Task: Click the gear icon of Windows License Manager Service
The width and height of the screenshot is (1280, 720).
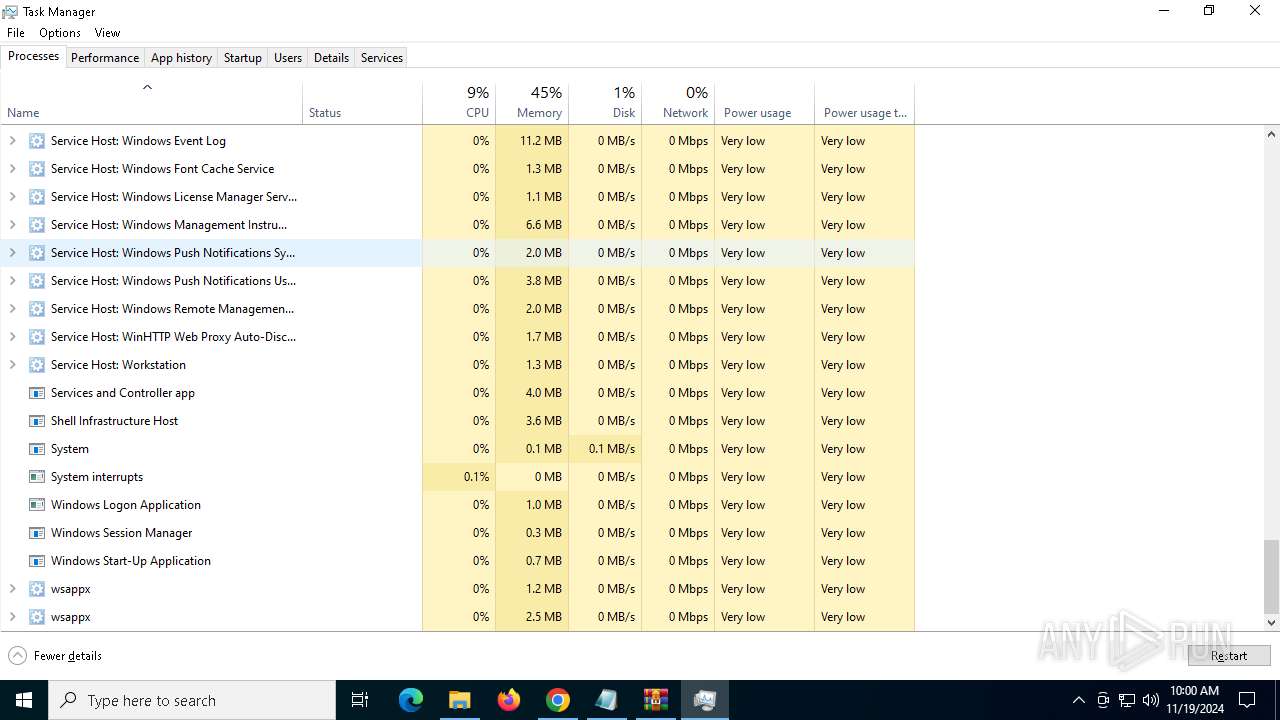Action: [37, 197]
